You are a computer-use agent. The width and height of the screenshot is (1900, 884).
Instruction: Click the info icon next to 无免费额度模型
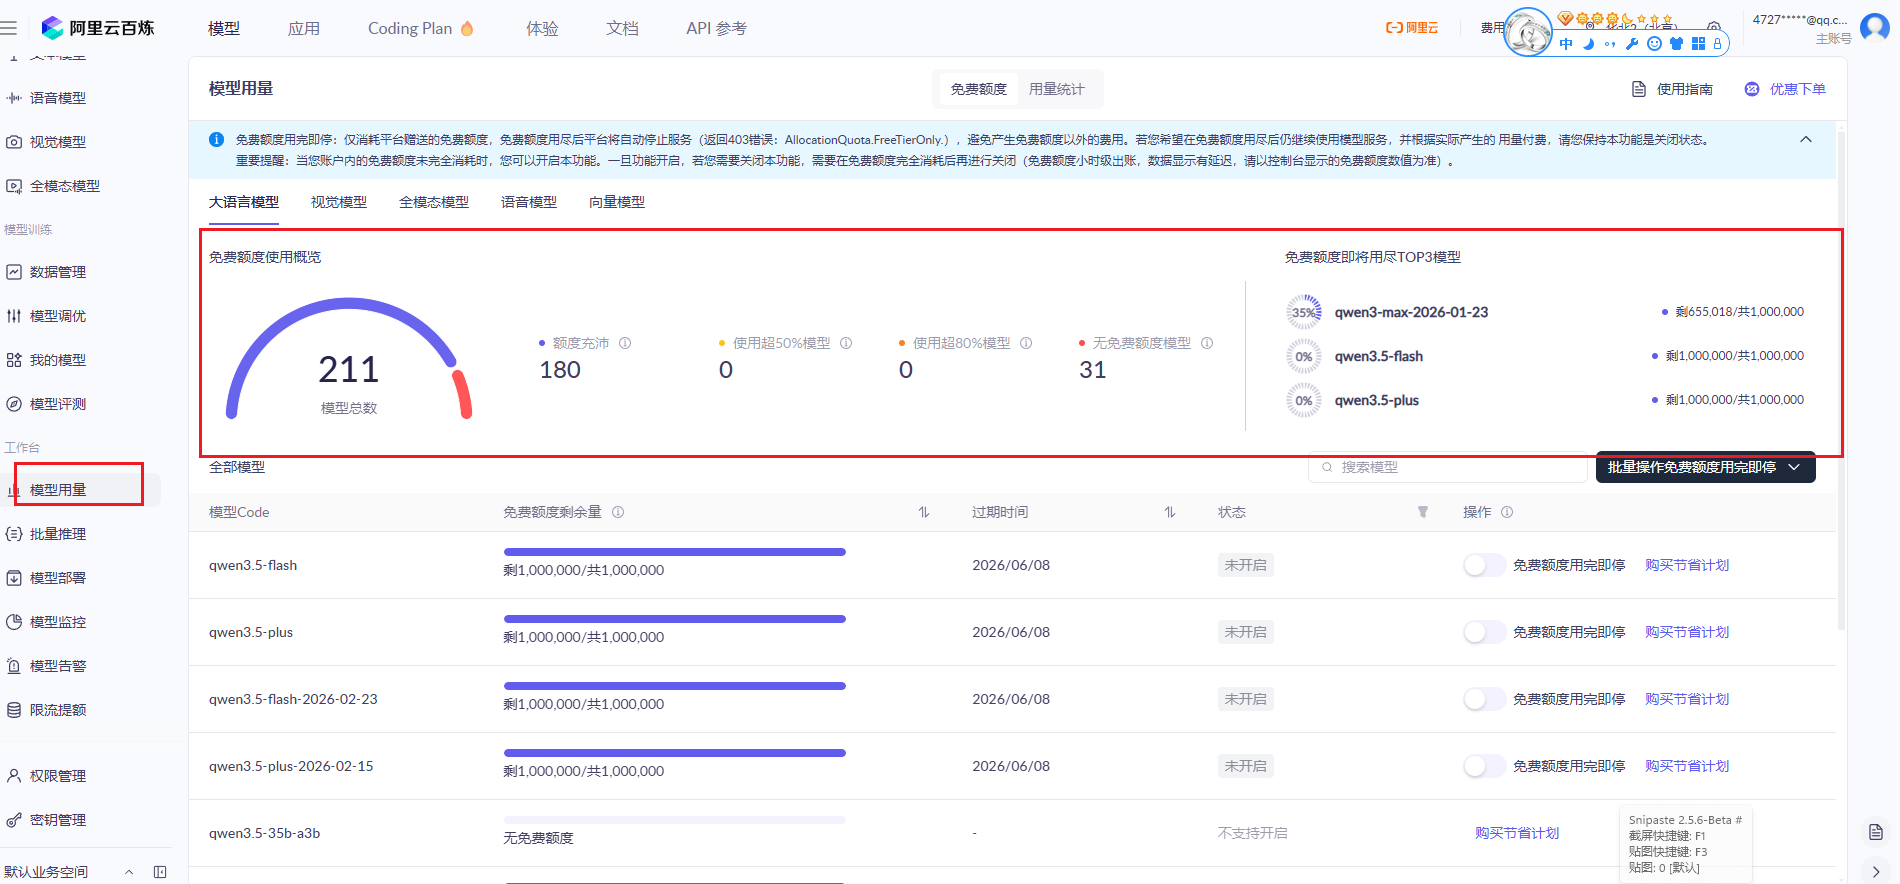(x=1207, y=343)
